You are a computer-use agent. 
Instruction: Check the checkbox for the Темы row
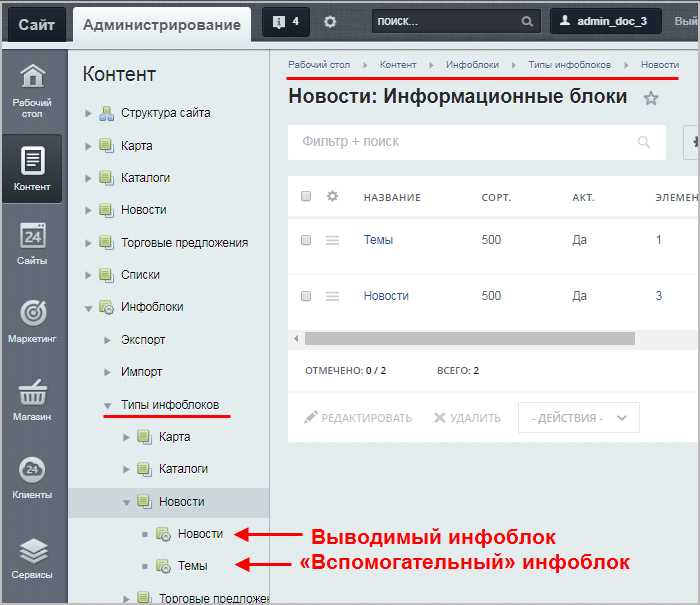(306, 240)
